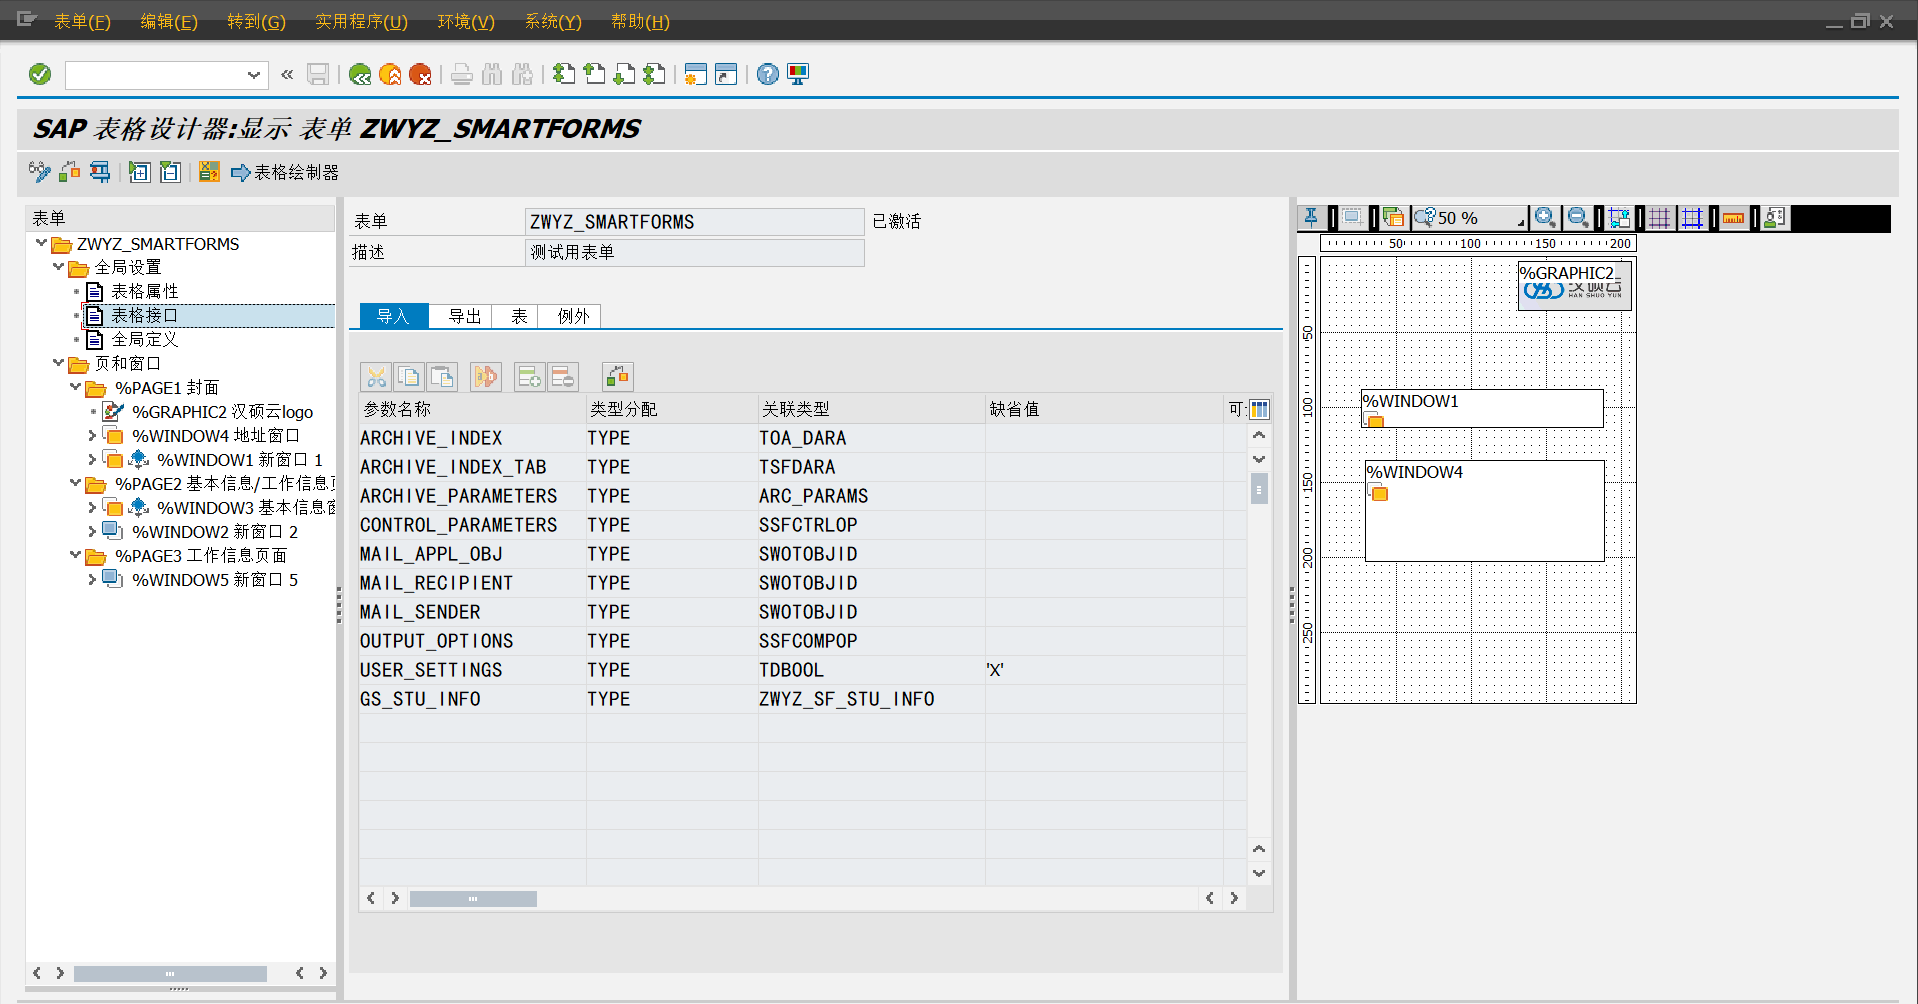
Task: Open the 环境(V) menu
Action: pos(466,21)
